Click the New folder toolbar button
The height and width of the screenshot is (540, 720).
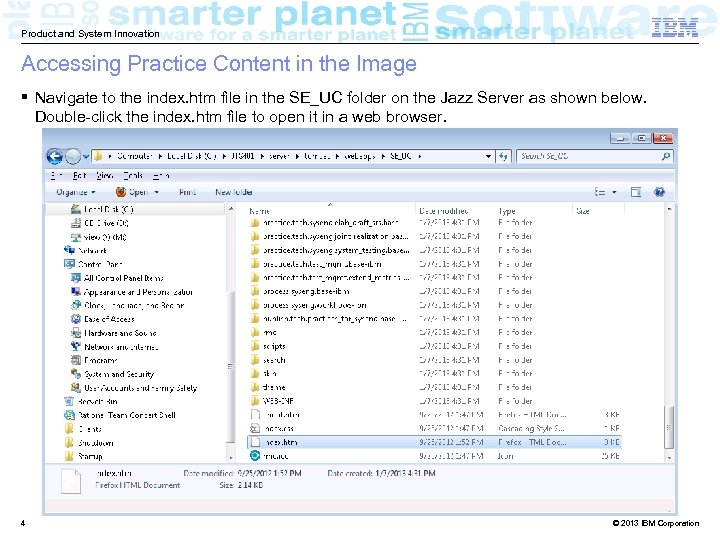tap(234, 192)
